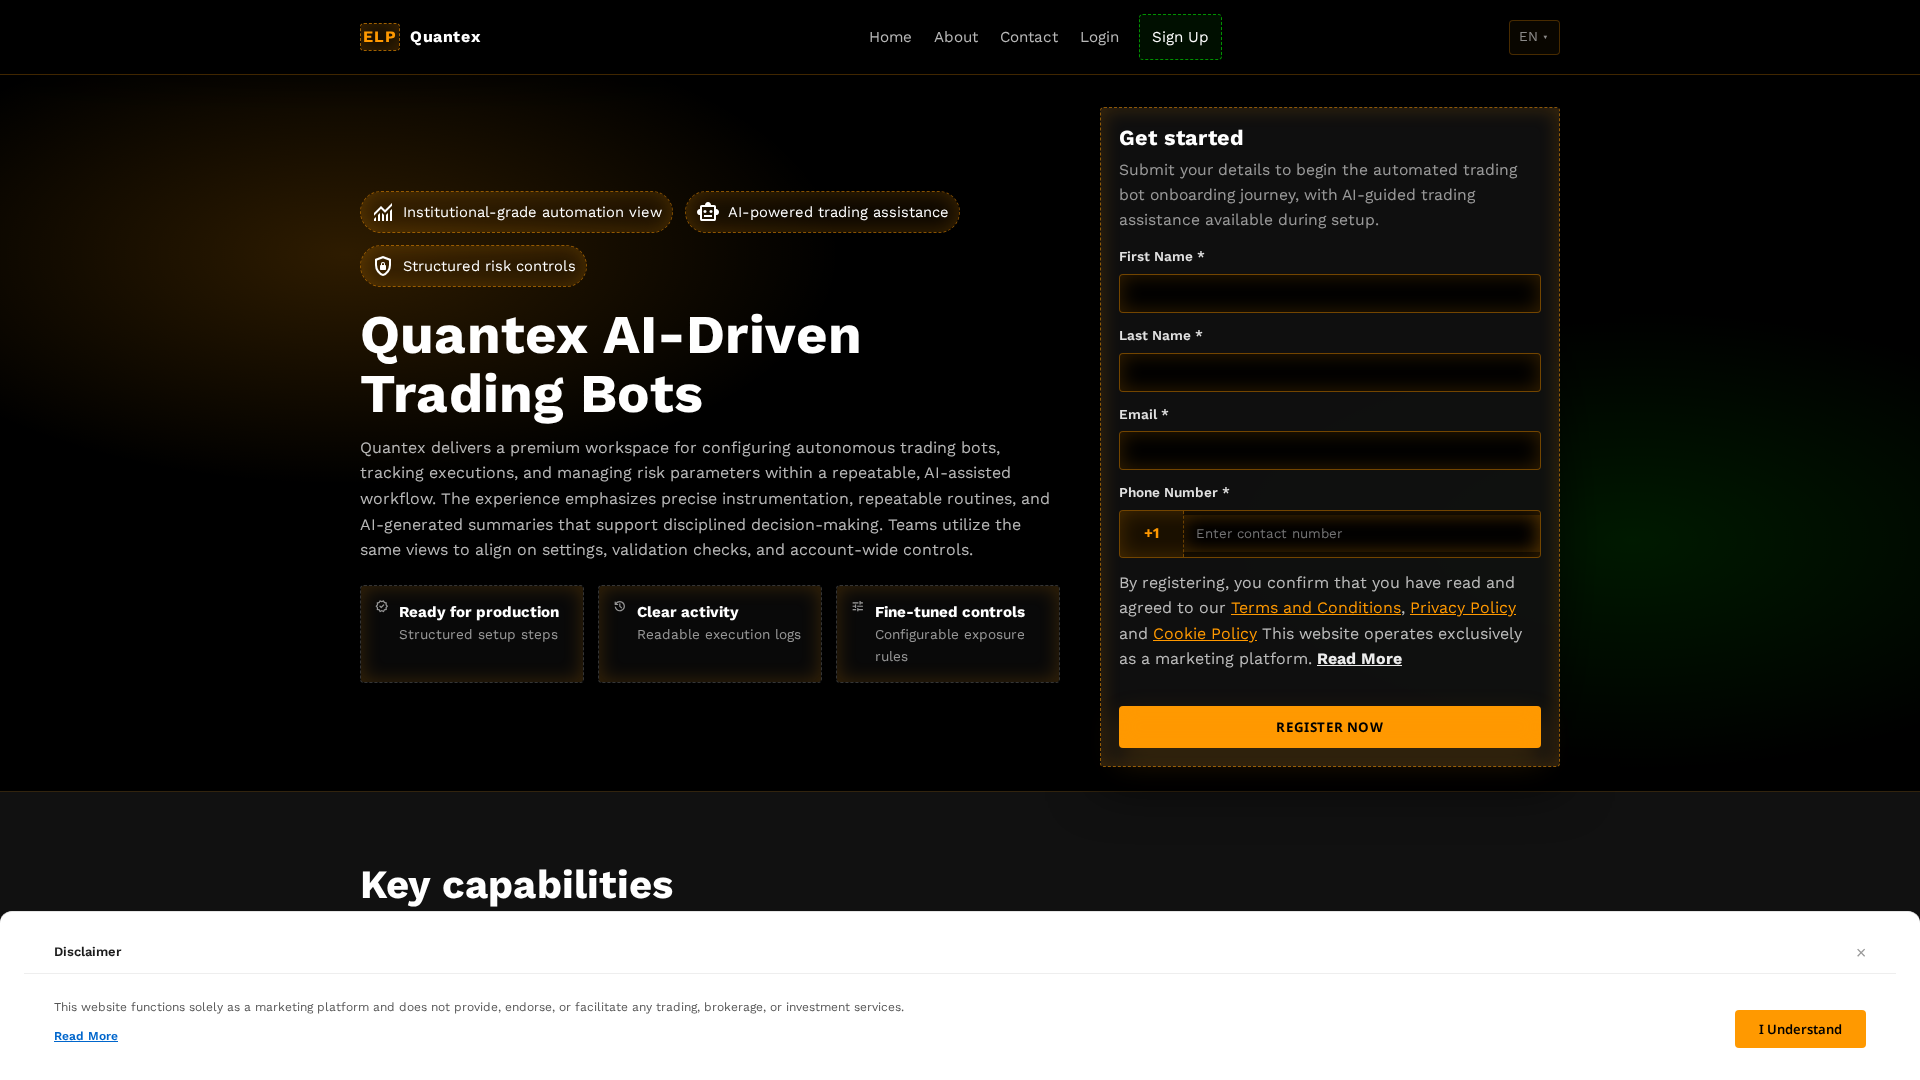Click the Phone Number * label

coord(1174,493)
